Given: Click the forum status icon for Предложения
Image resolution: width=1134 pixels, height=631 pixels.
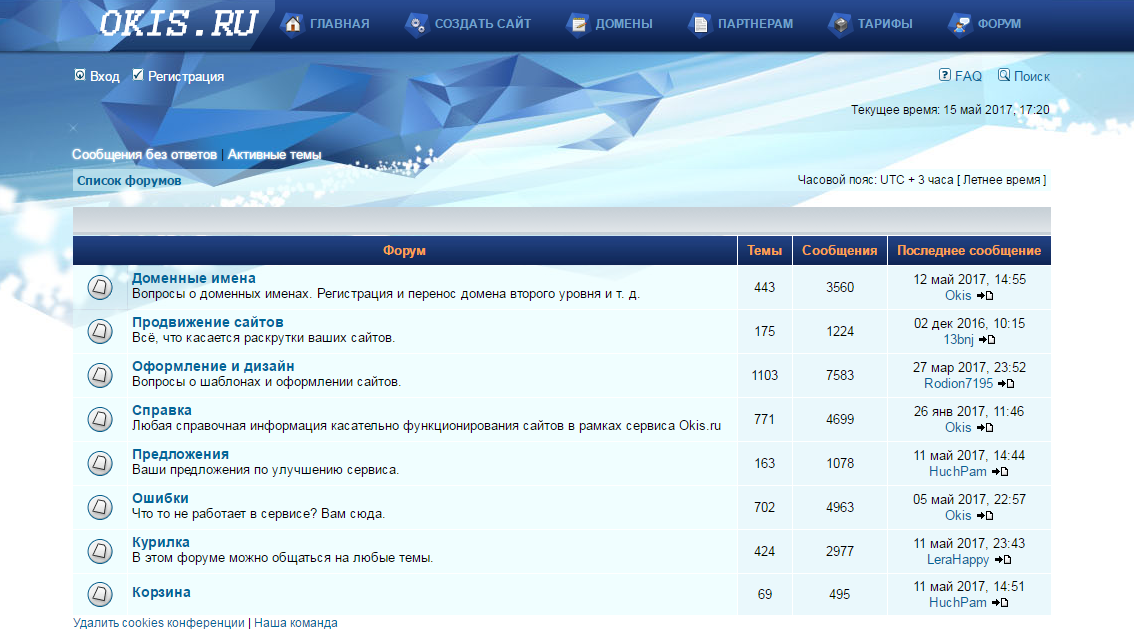Looking at the screenshot, I should [x=100, y=463].
